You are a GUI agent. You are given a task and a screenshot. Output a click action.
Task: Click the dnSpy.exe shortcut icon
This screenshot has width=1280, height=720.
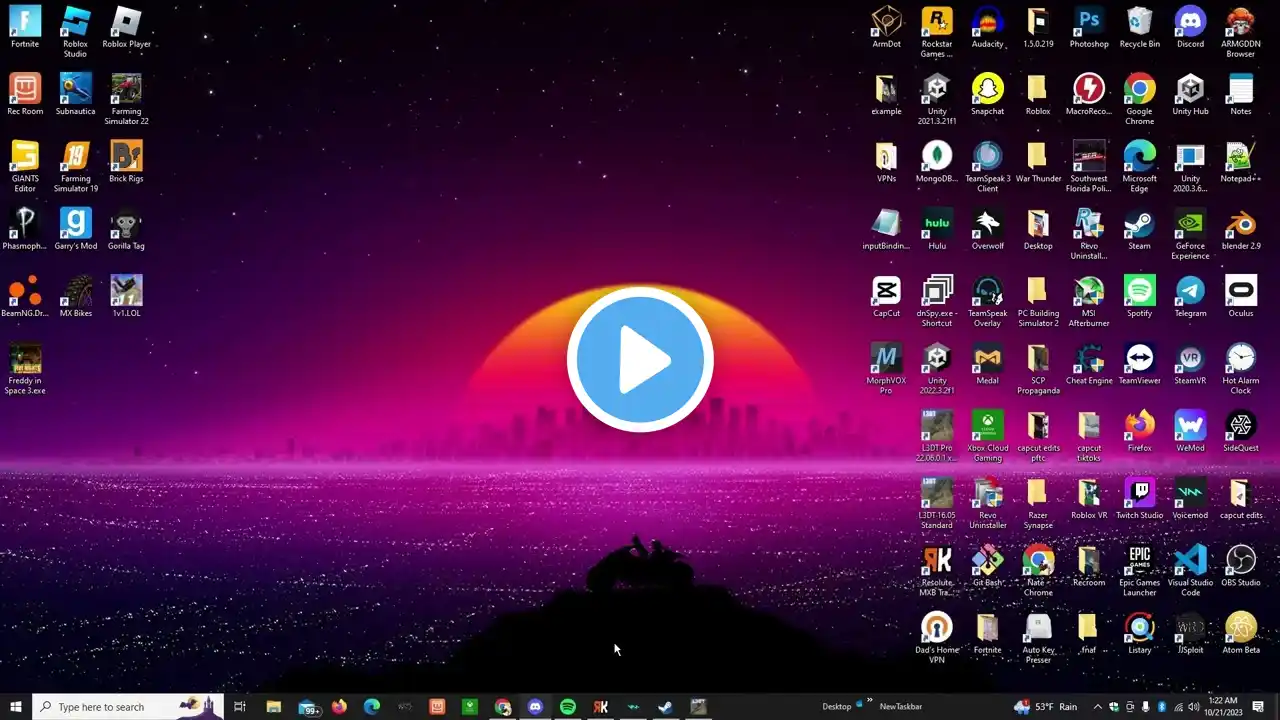pyautogui.click(x=937, y=300)
